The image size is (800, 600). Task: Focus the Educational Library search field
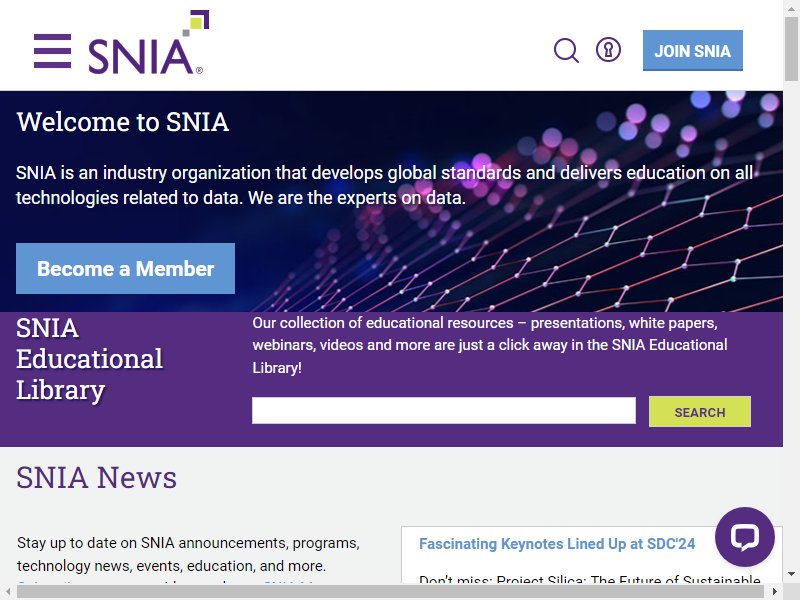point(444,410)
